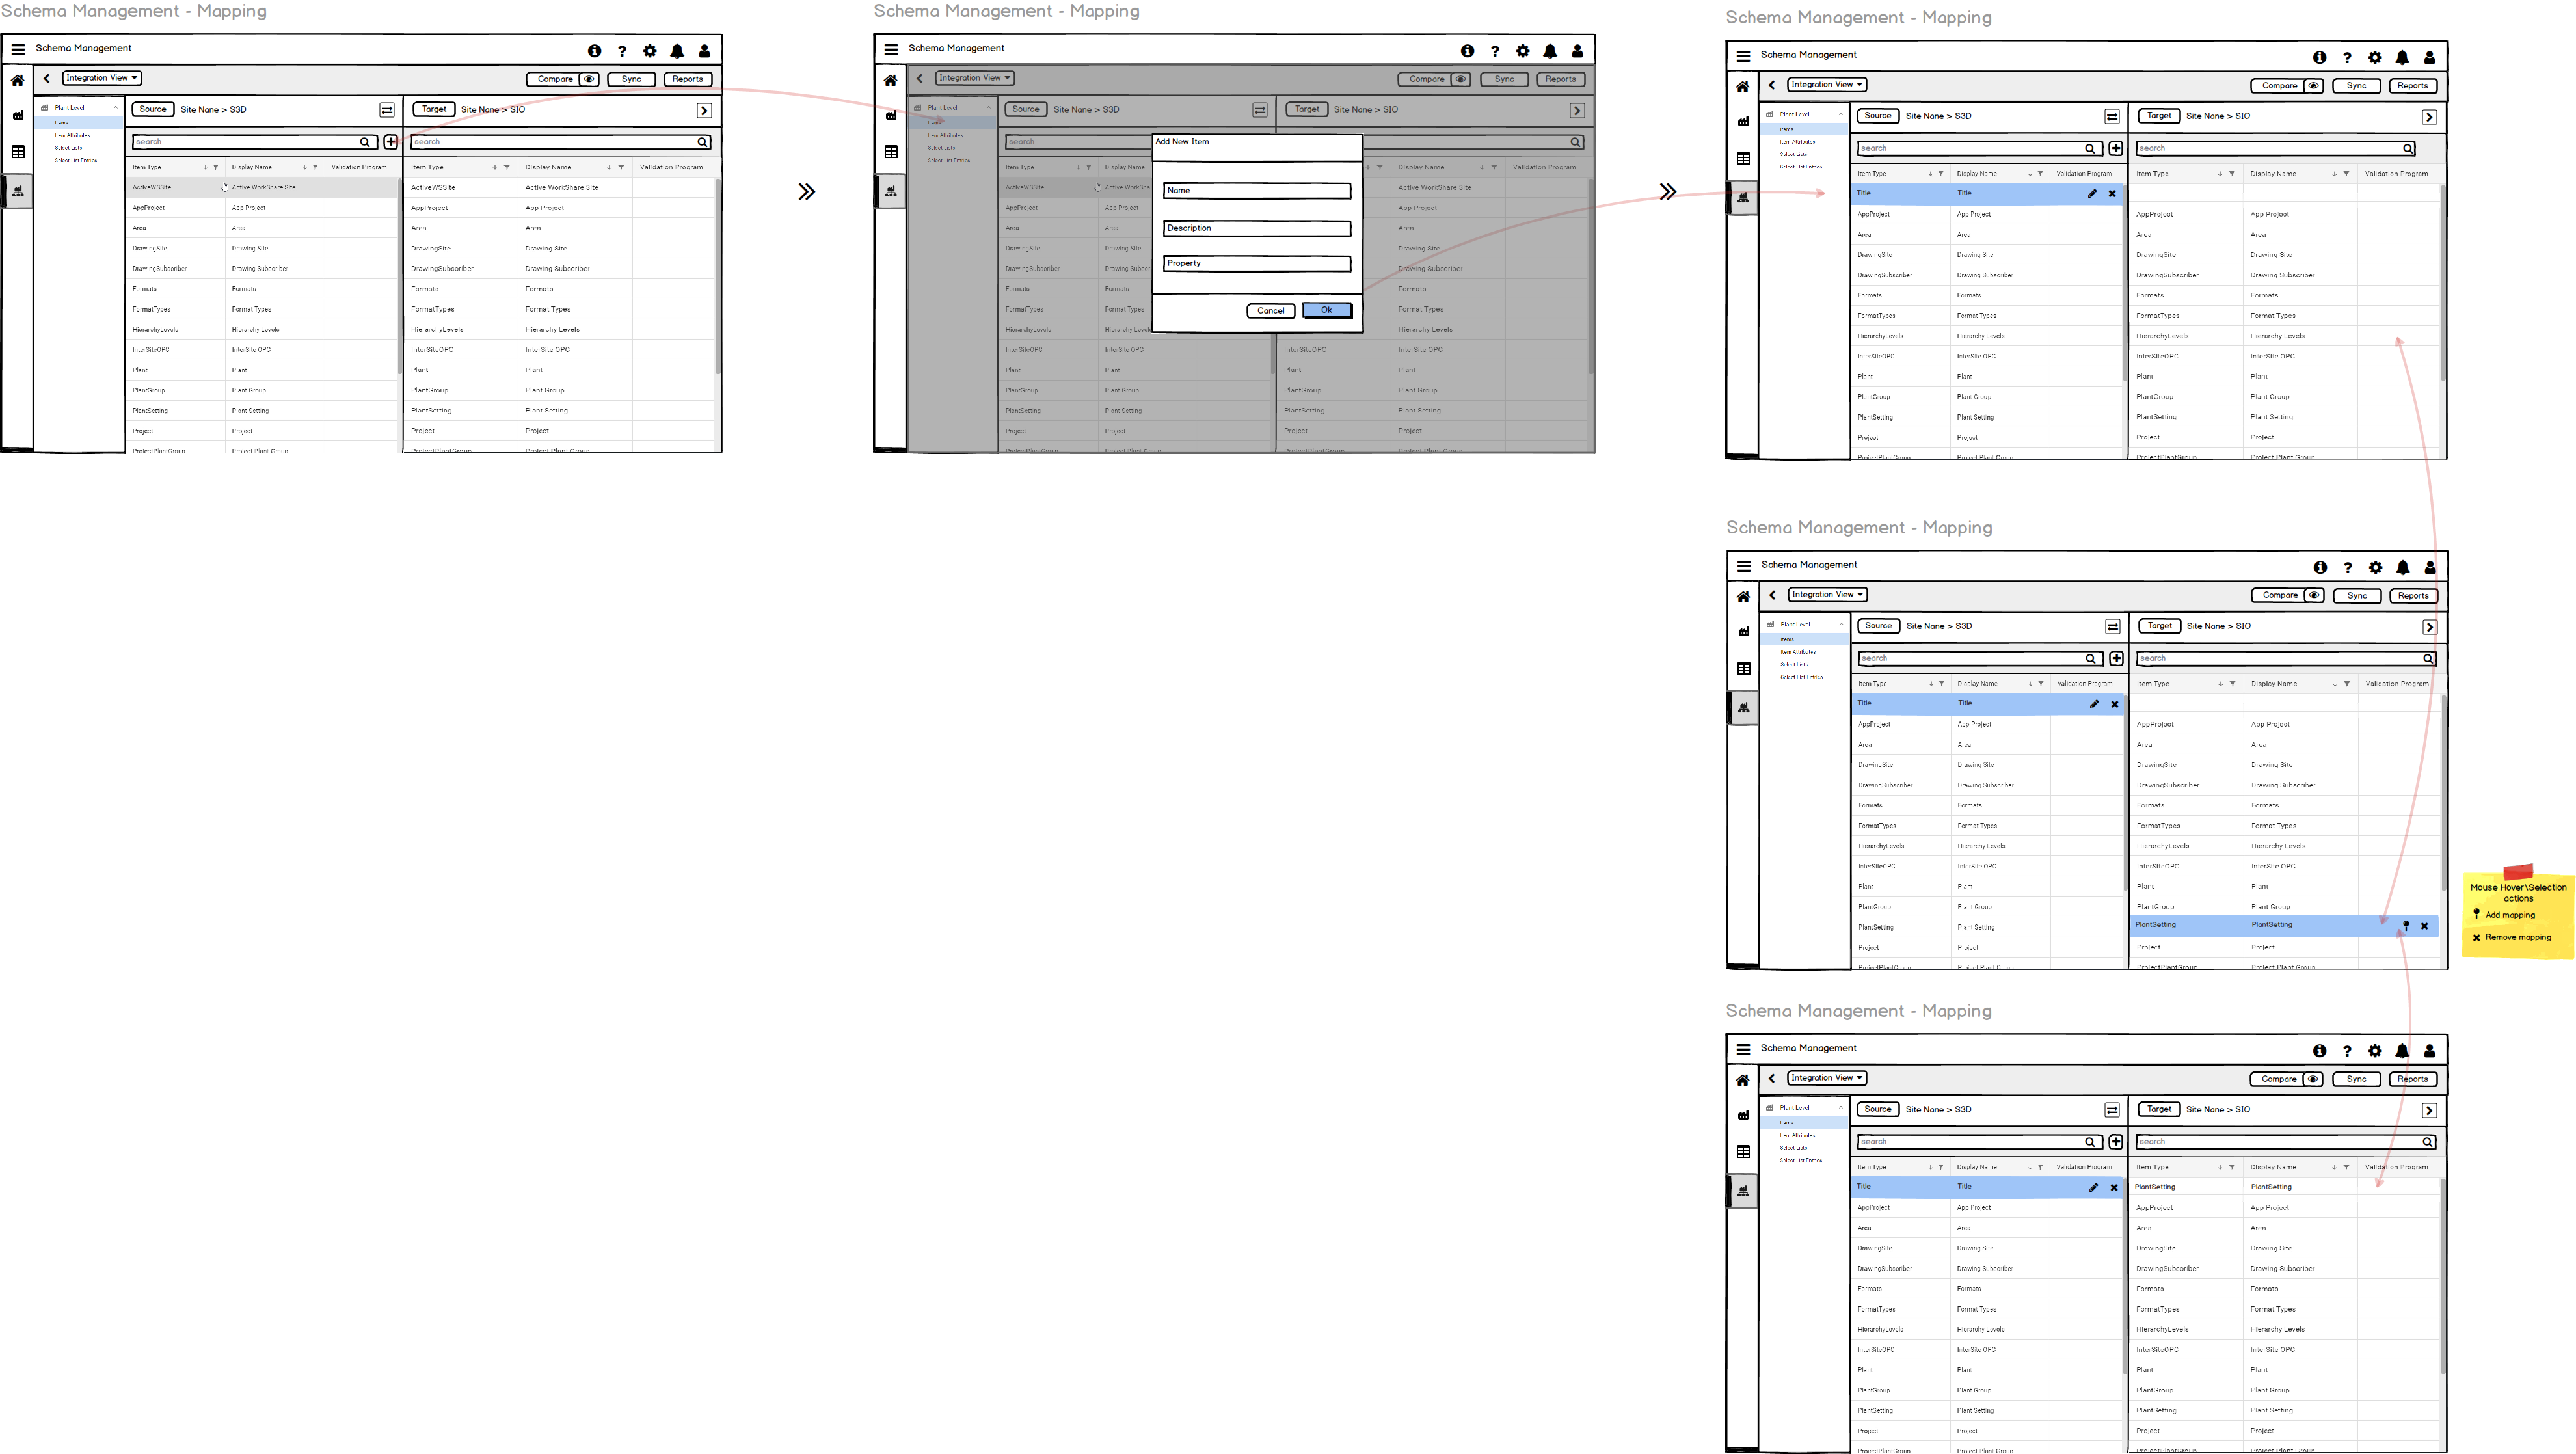Click swap source-target icon in top-left mockup

coord(387,110)
